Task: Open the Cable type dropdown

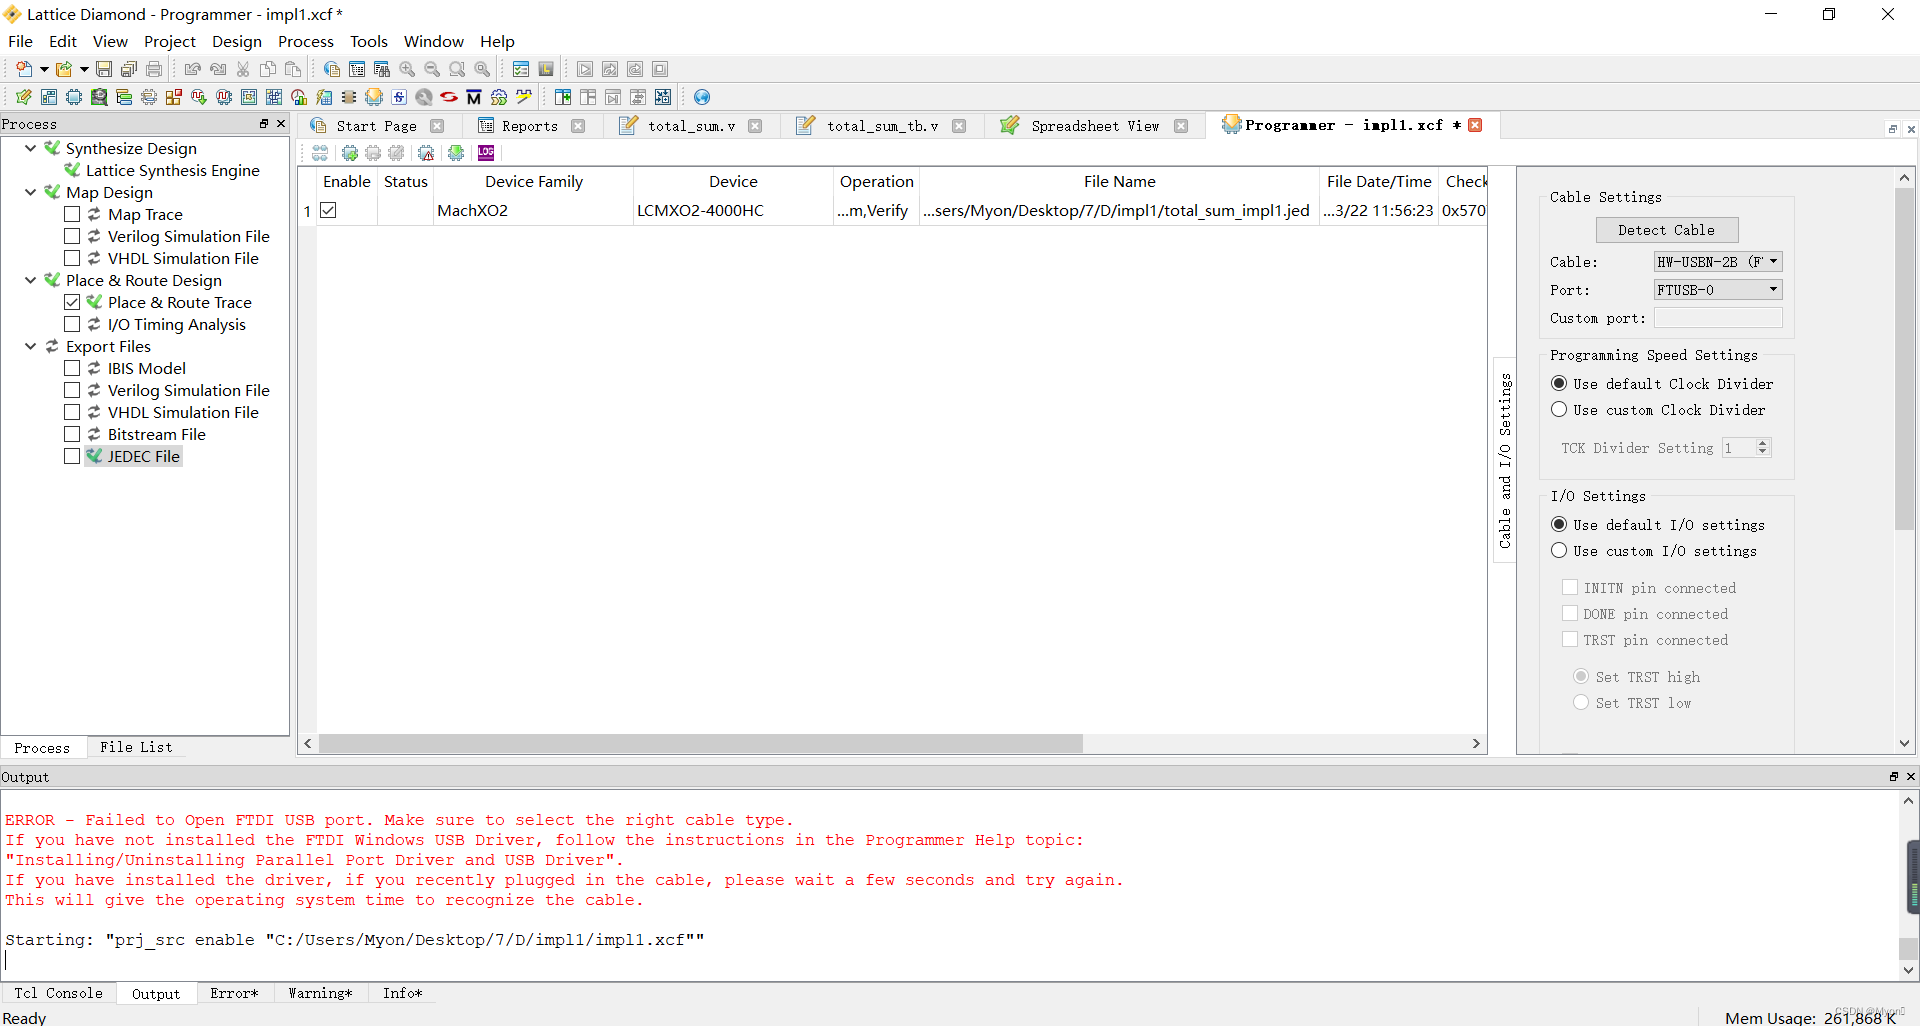Action: pyautogui.click(x=1718, y=262)
